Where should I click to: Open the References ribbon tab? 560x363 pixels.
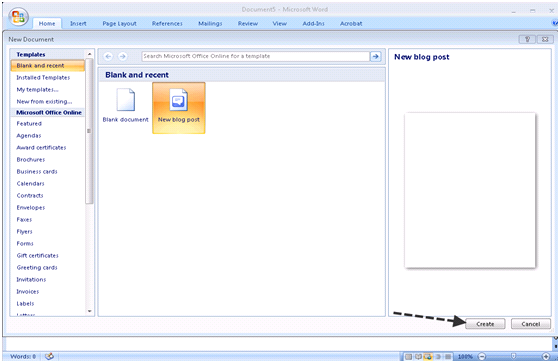point(167,24)
